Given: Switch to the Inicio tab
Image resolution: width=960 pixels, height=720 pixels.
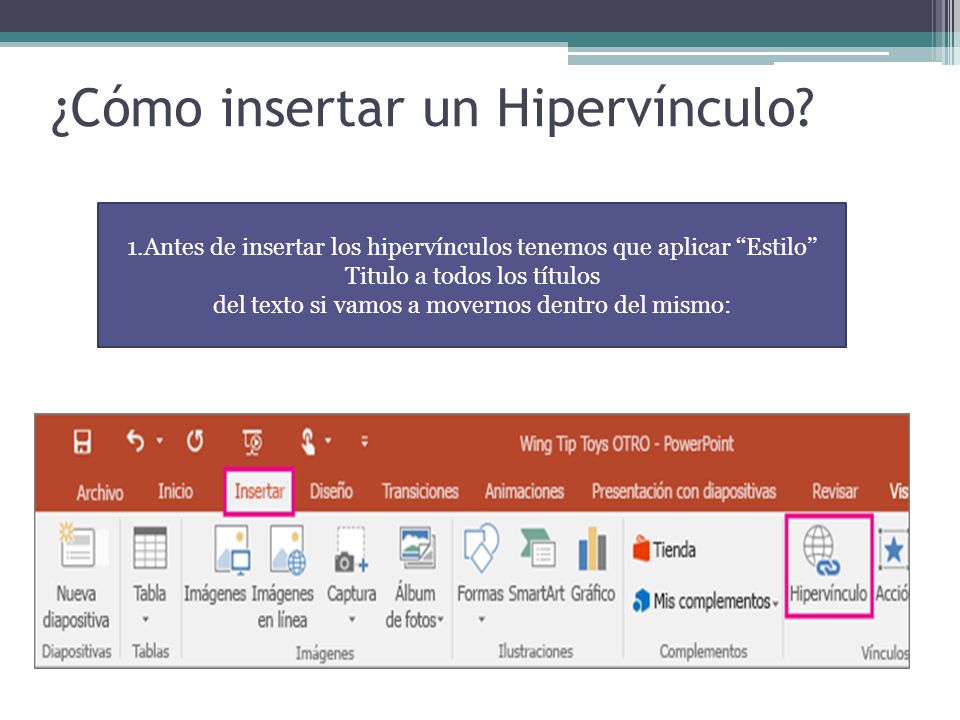Looking at the screenshot, I should [175, 491].
